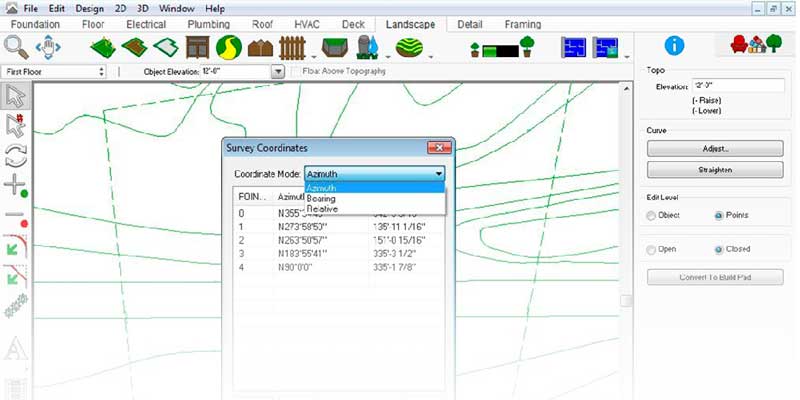This screenshot has height=400, width=800.
Task: Select the Points radio button
Action: point(719,215)
